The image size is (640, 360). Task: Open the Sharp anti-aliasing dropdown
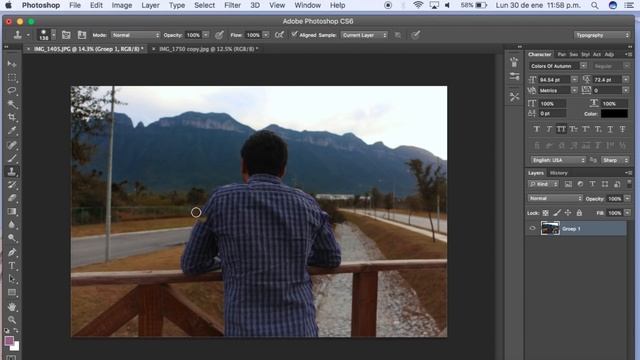tap(615, 160)
